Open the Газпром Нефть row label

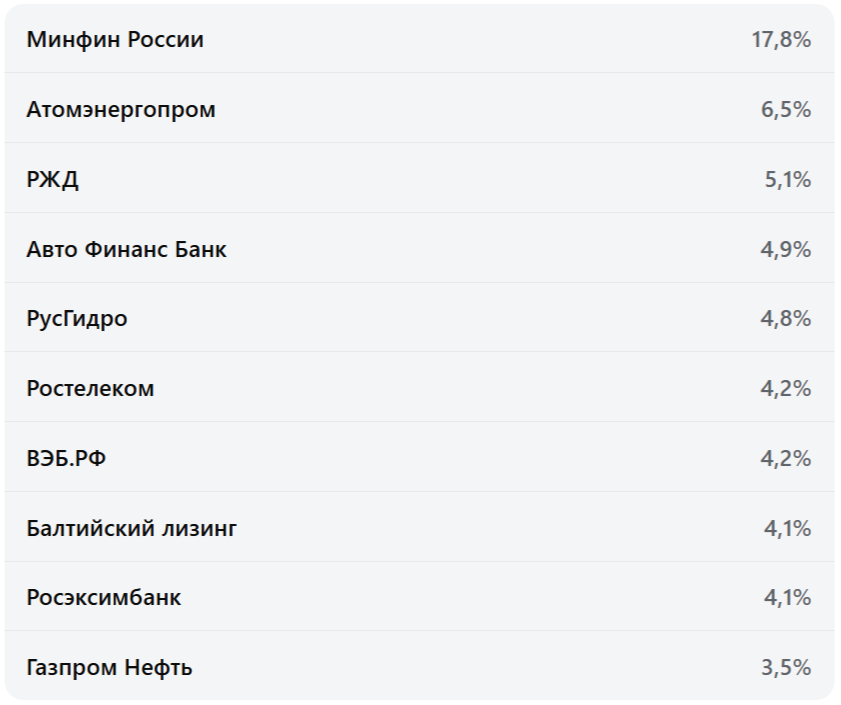pos(110,667)
